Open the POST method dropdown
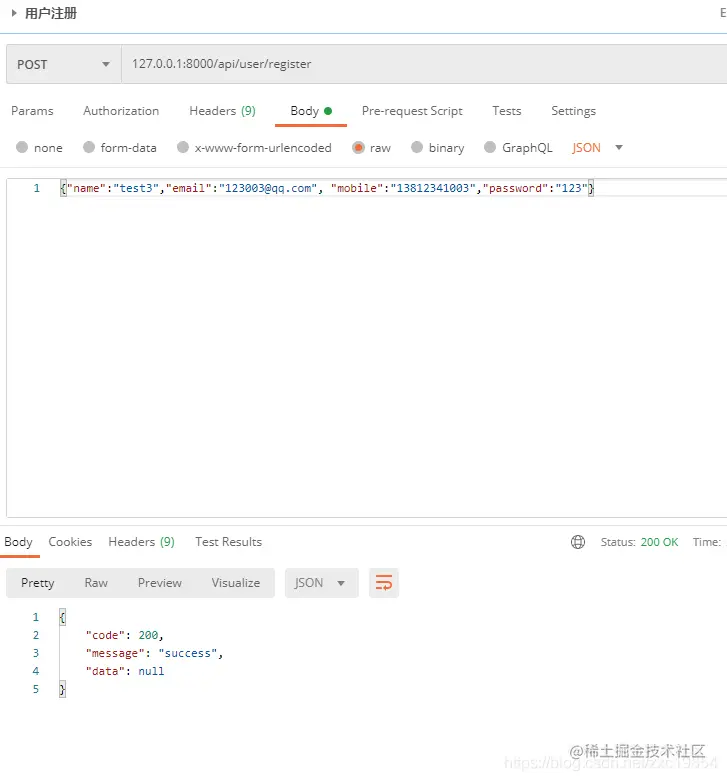 coord(64,64)
